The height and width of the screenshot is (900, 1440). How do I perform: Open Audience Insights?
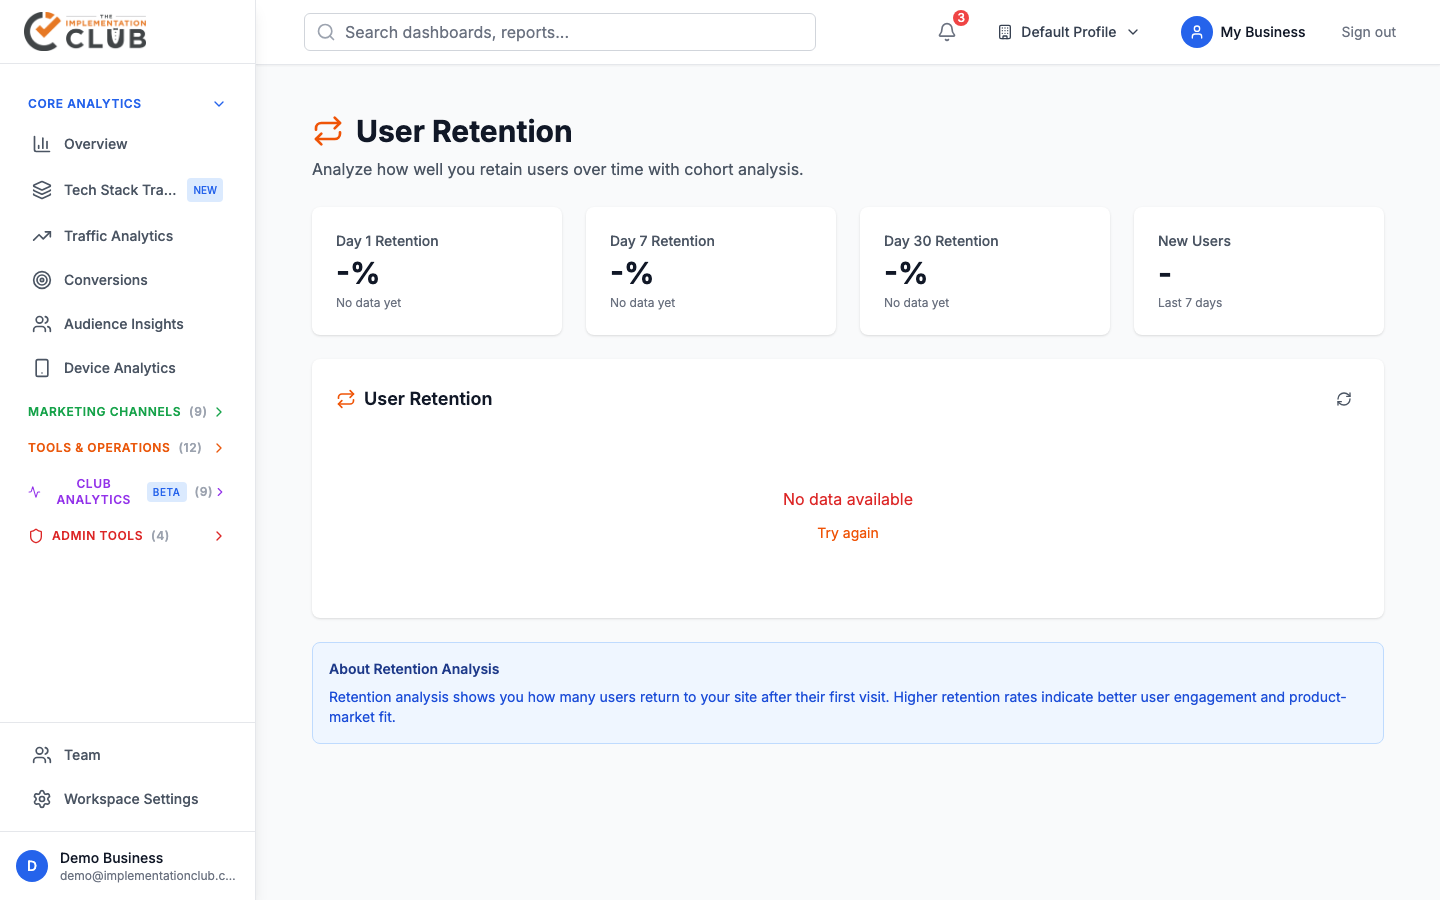(123, 323)
